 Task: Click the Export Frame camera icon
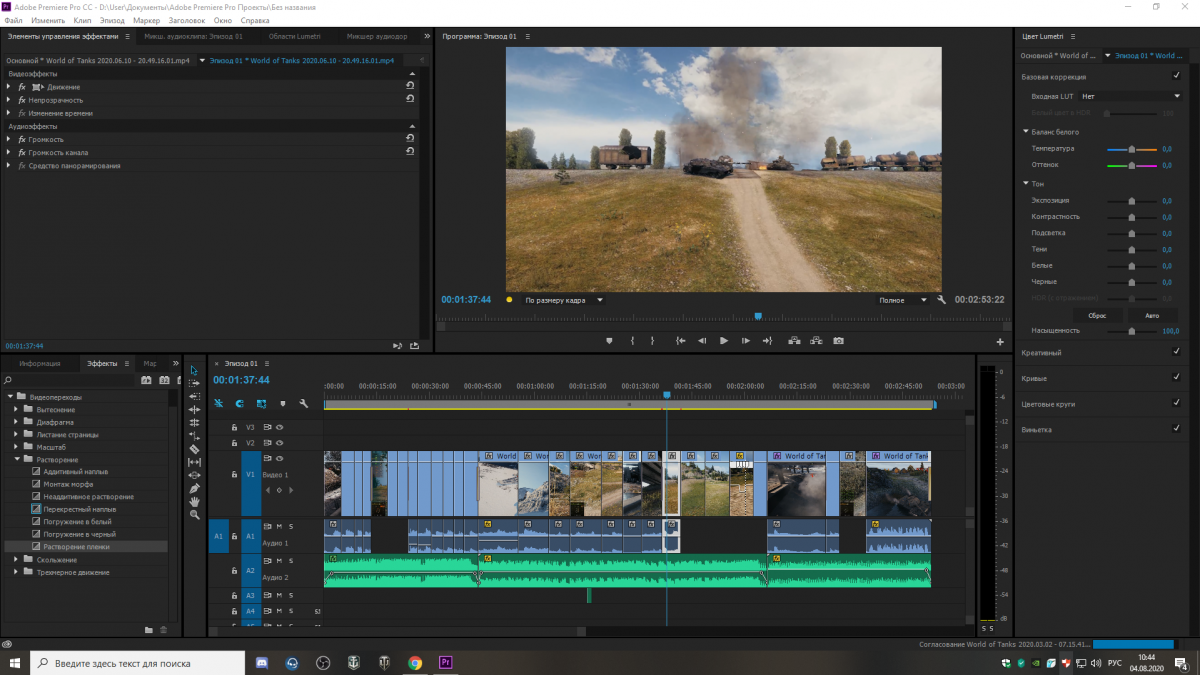[x=838, y=341]
